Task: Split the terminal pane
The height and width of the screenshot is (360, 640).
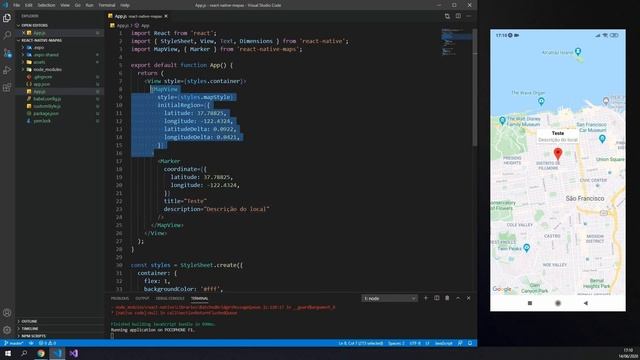Action: 436,298
